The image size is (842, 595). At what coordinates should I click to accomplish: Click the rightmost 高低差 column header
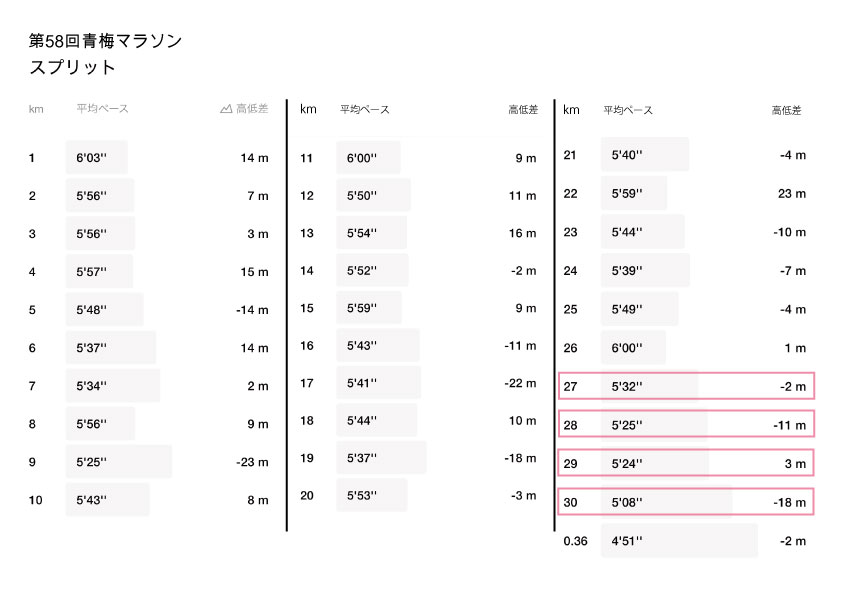(786, 110)
